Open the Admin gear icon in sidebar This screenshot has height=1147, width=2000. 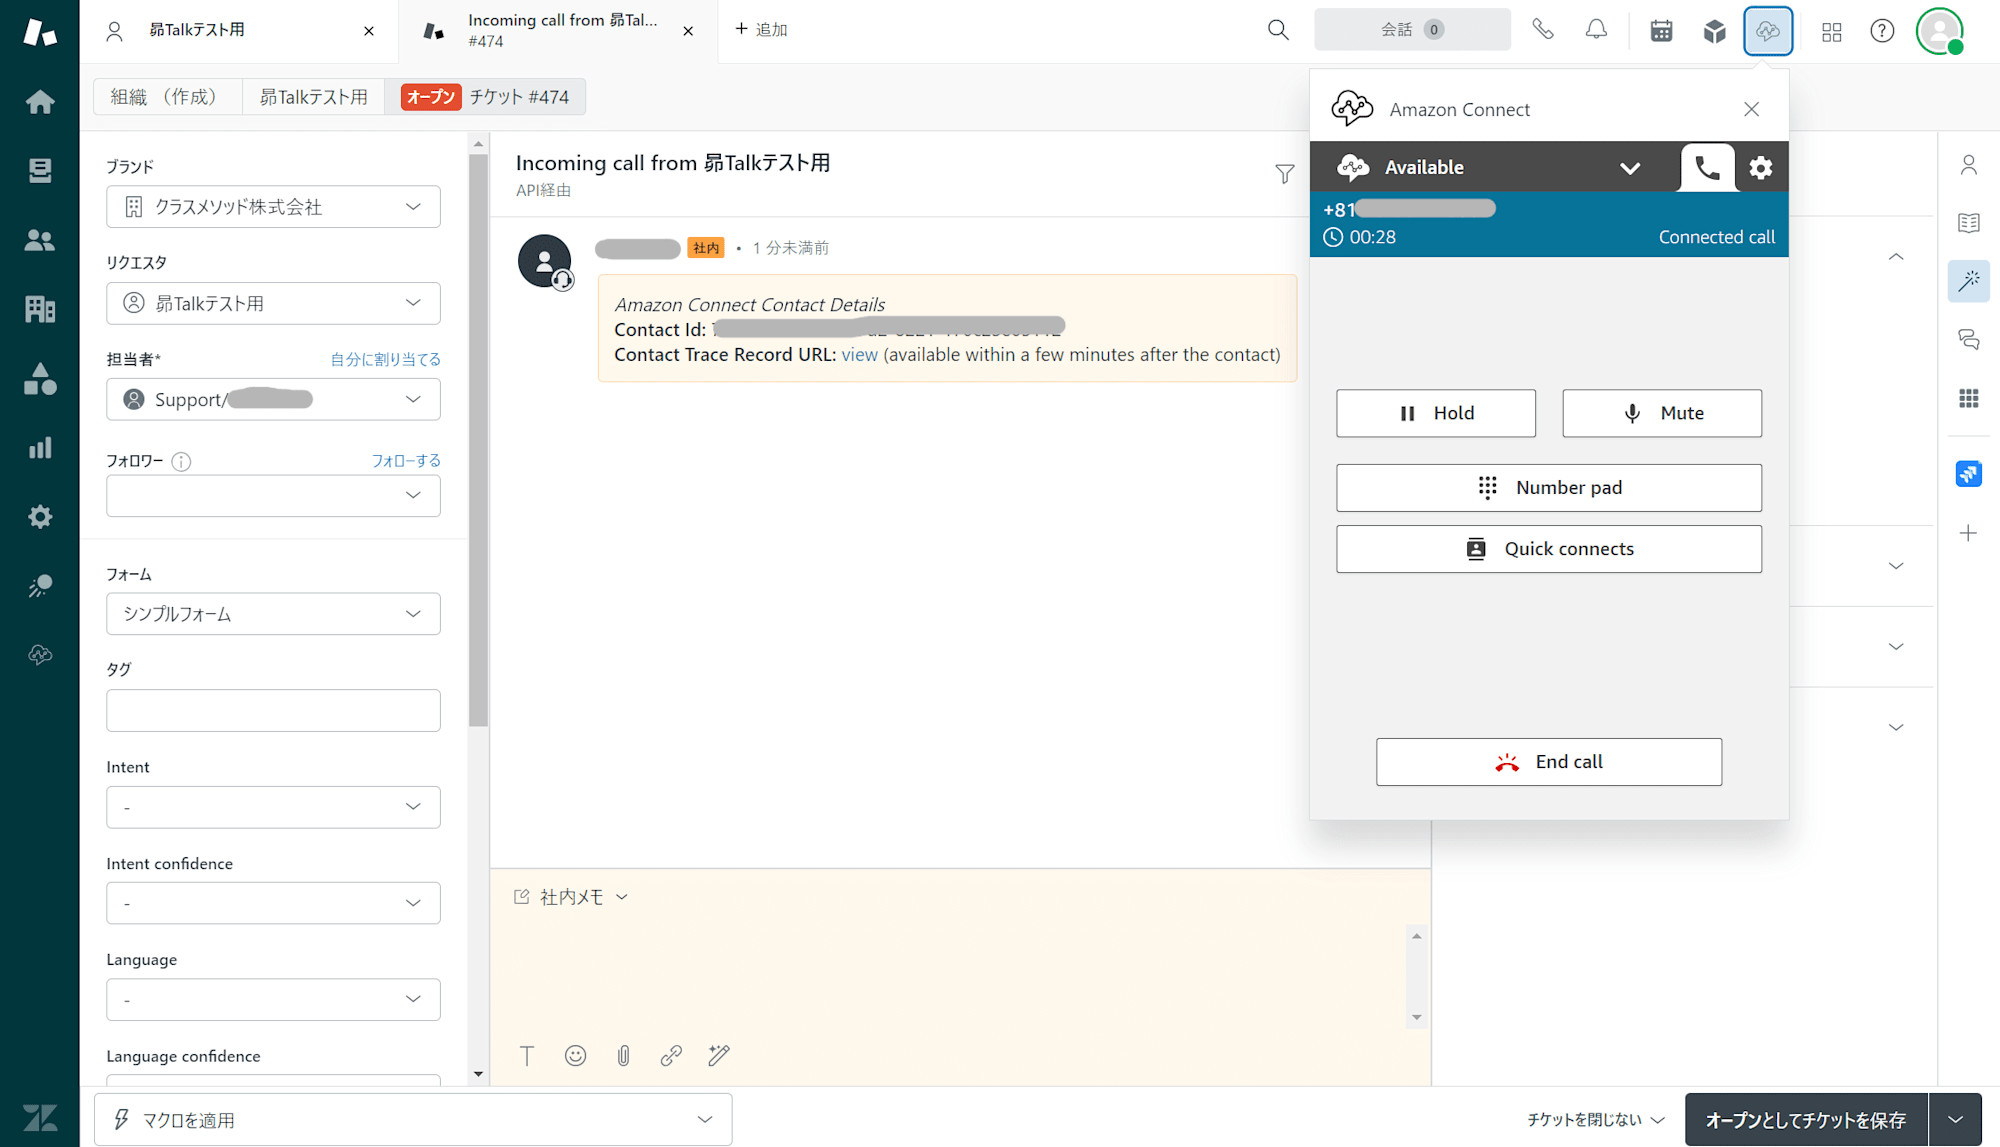pyautogui.click(x=40, y=517)
